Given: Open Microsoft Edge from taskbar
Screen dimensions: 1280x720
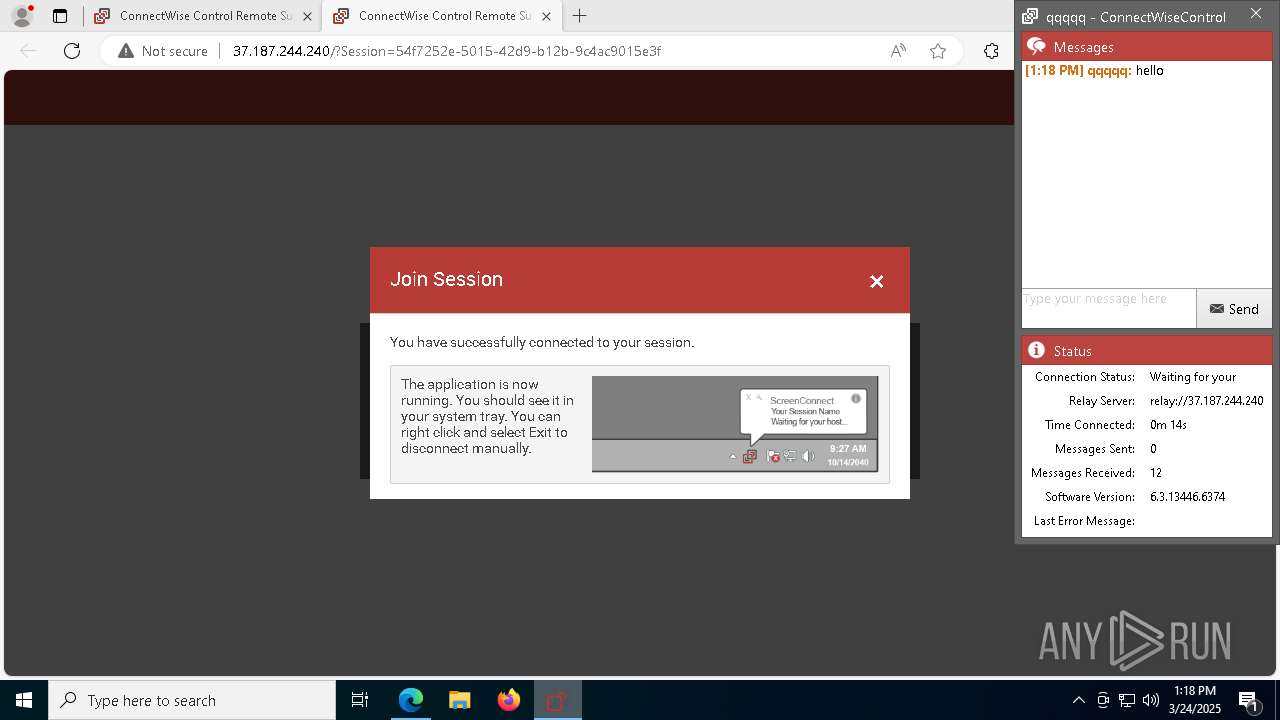Looking at the screenshot, I should pyautogui.click(x=411, y=700).
